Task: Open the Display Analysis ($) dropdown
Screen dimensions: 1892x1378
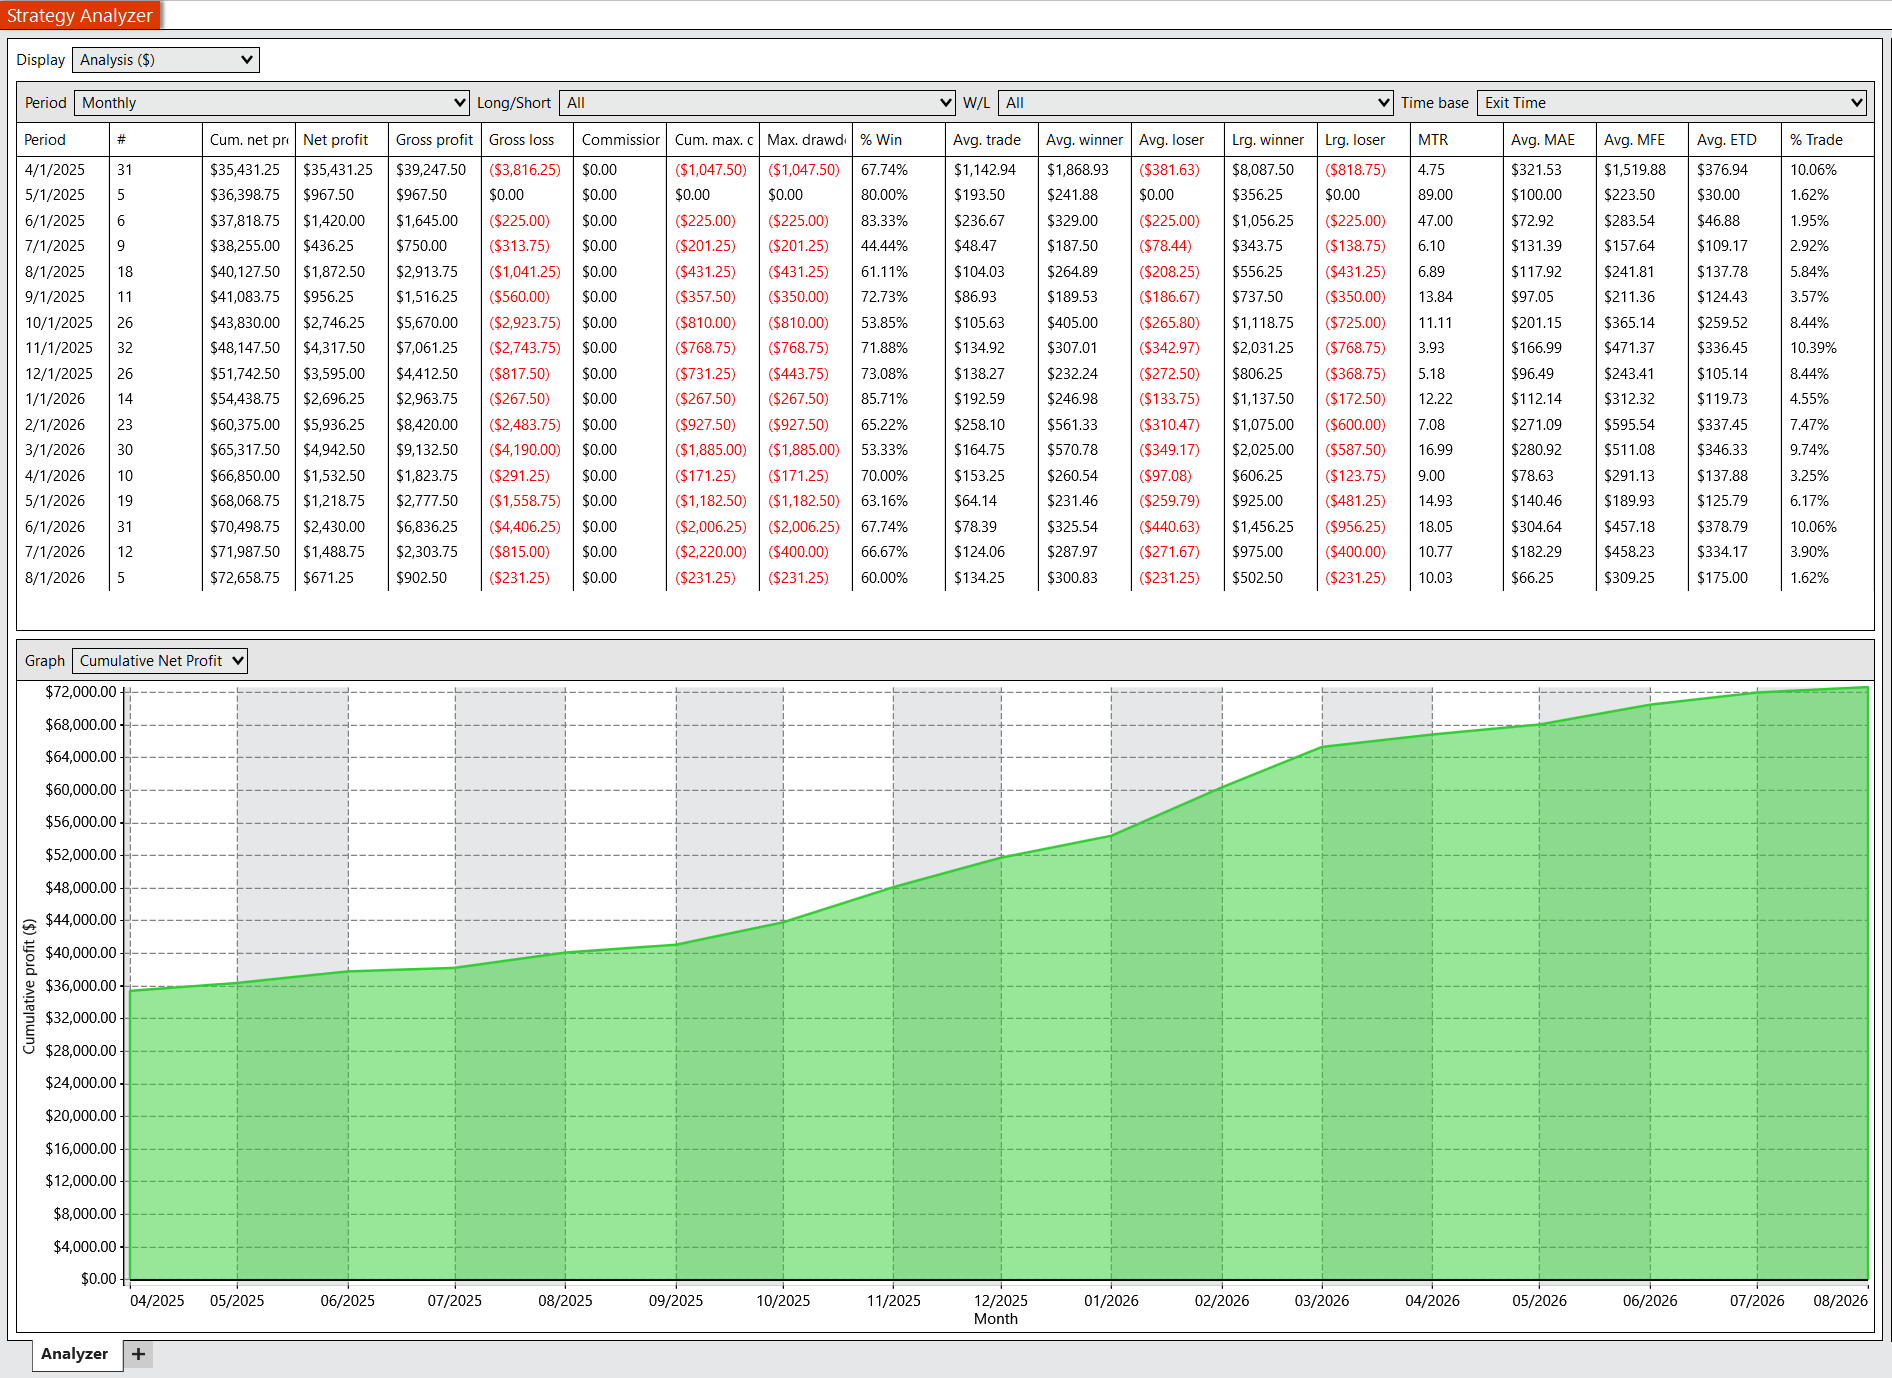Action: point(166,60)
